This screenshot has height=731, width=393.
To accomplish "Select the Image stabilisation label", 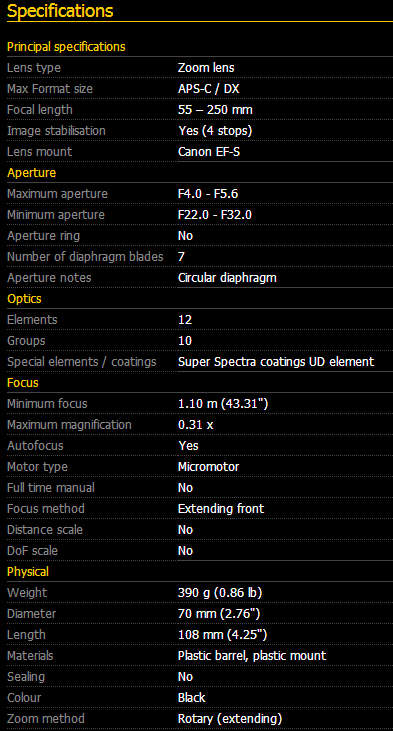I will [56, 131].
